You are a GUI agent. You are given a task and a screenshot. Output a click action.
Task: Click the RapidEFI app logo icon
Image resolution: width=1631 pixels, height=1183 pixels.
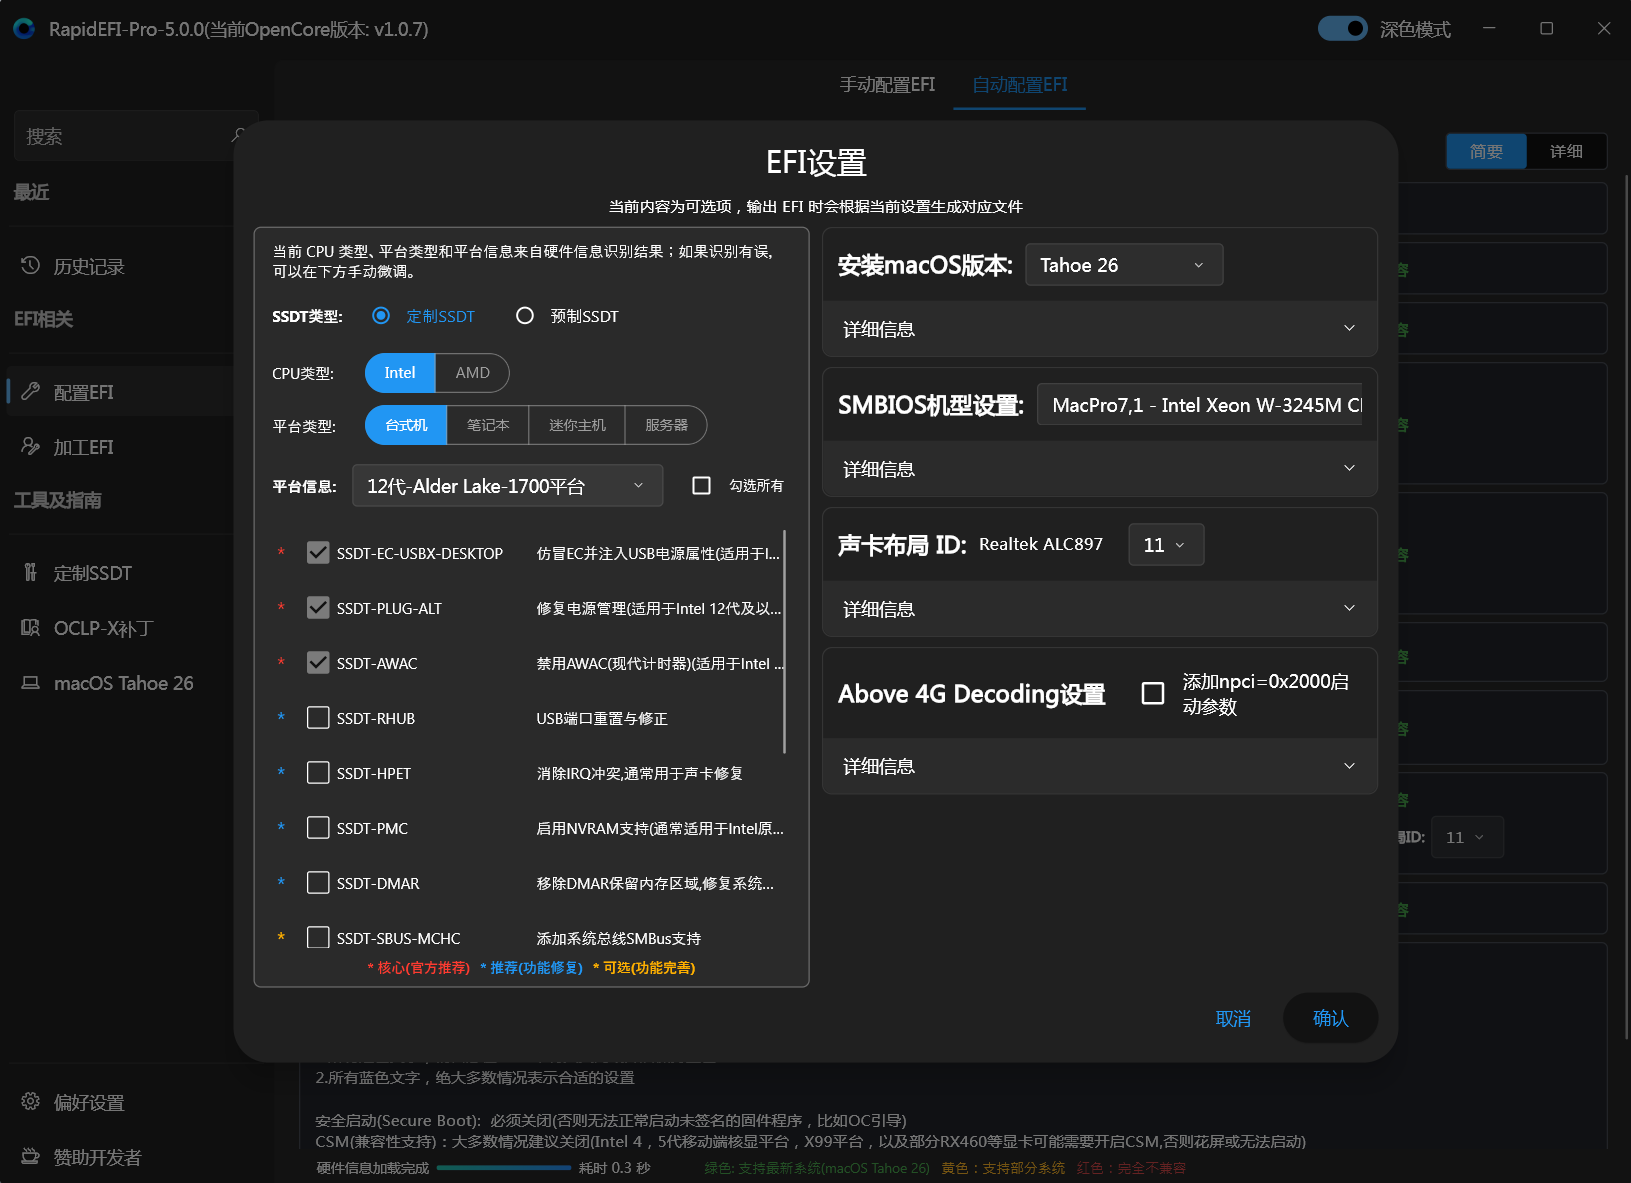24,29
